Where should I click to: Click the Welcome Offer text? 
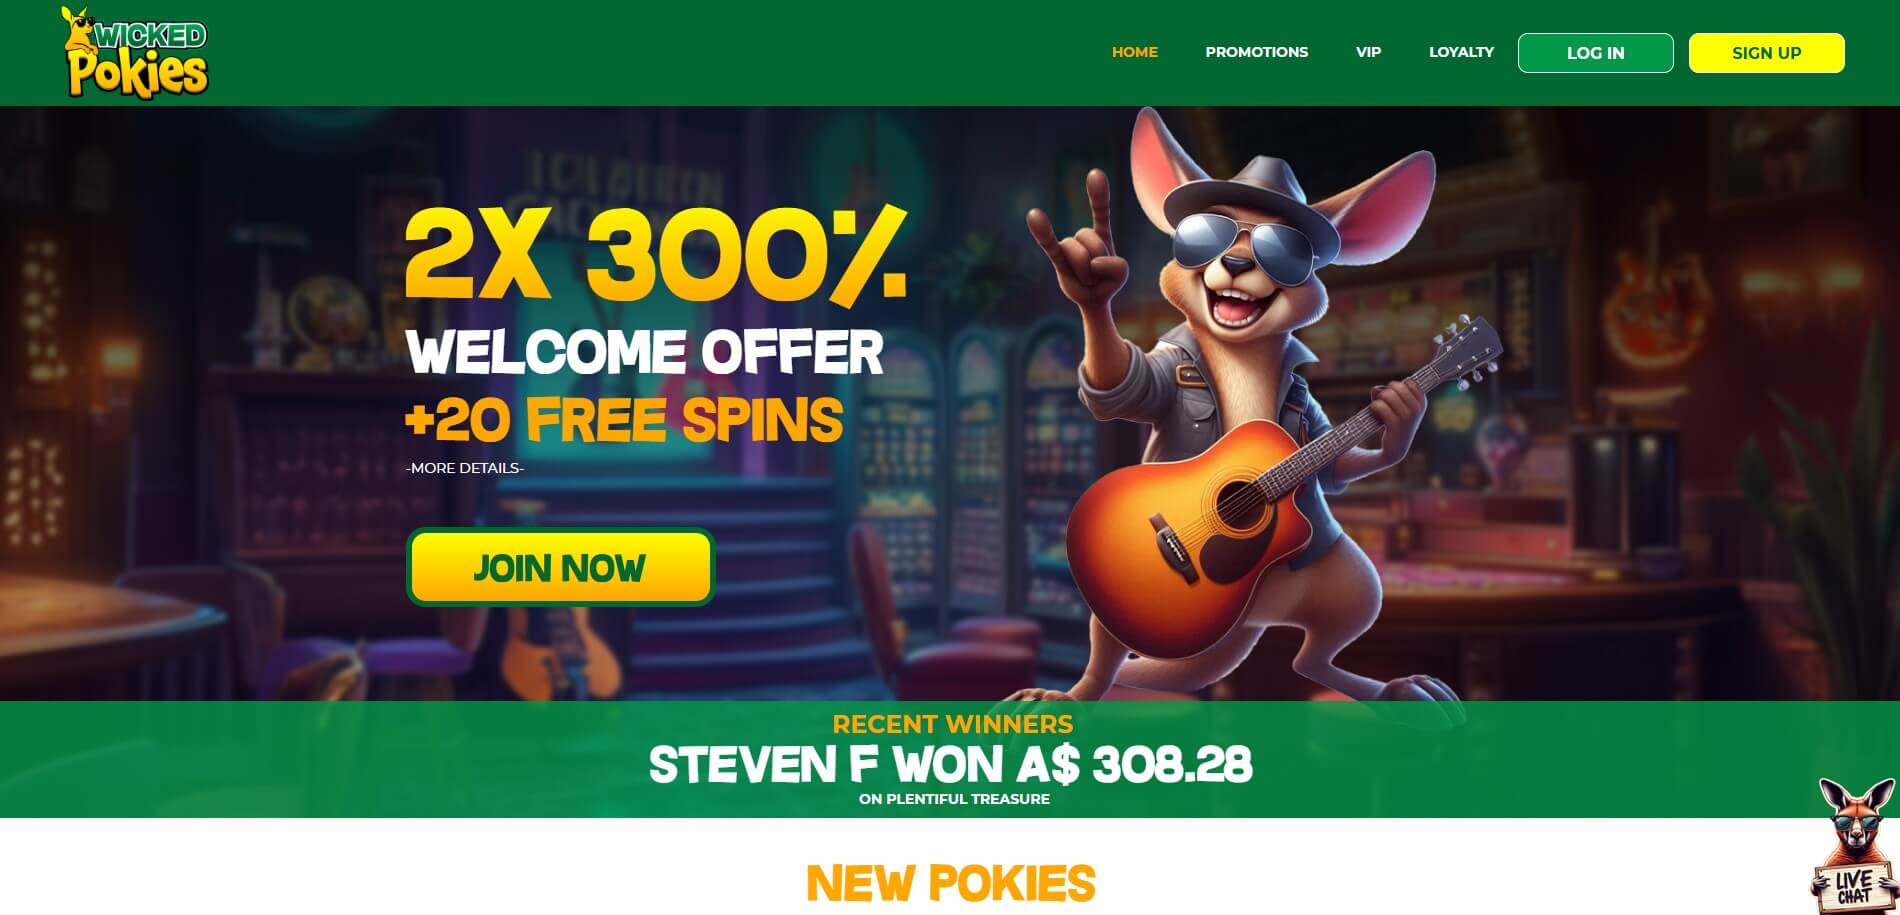645,352
